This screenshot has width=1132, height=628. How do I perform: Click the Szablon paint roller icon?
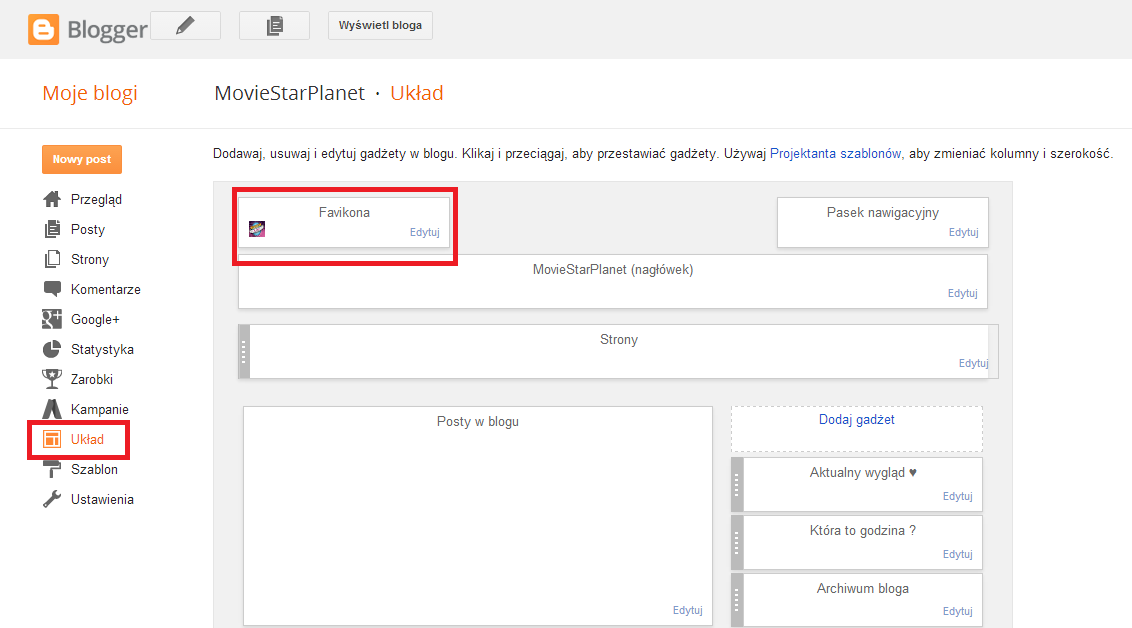pyautogui.click(x=52, y=469)
